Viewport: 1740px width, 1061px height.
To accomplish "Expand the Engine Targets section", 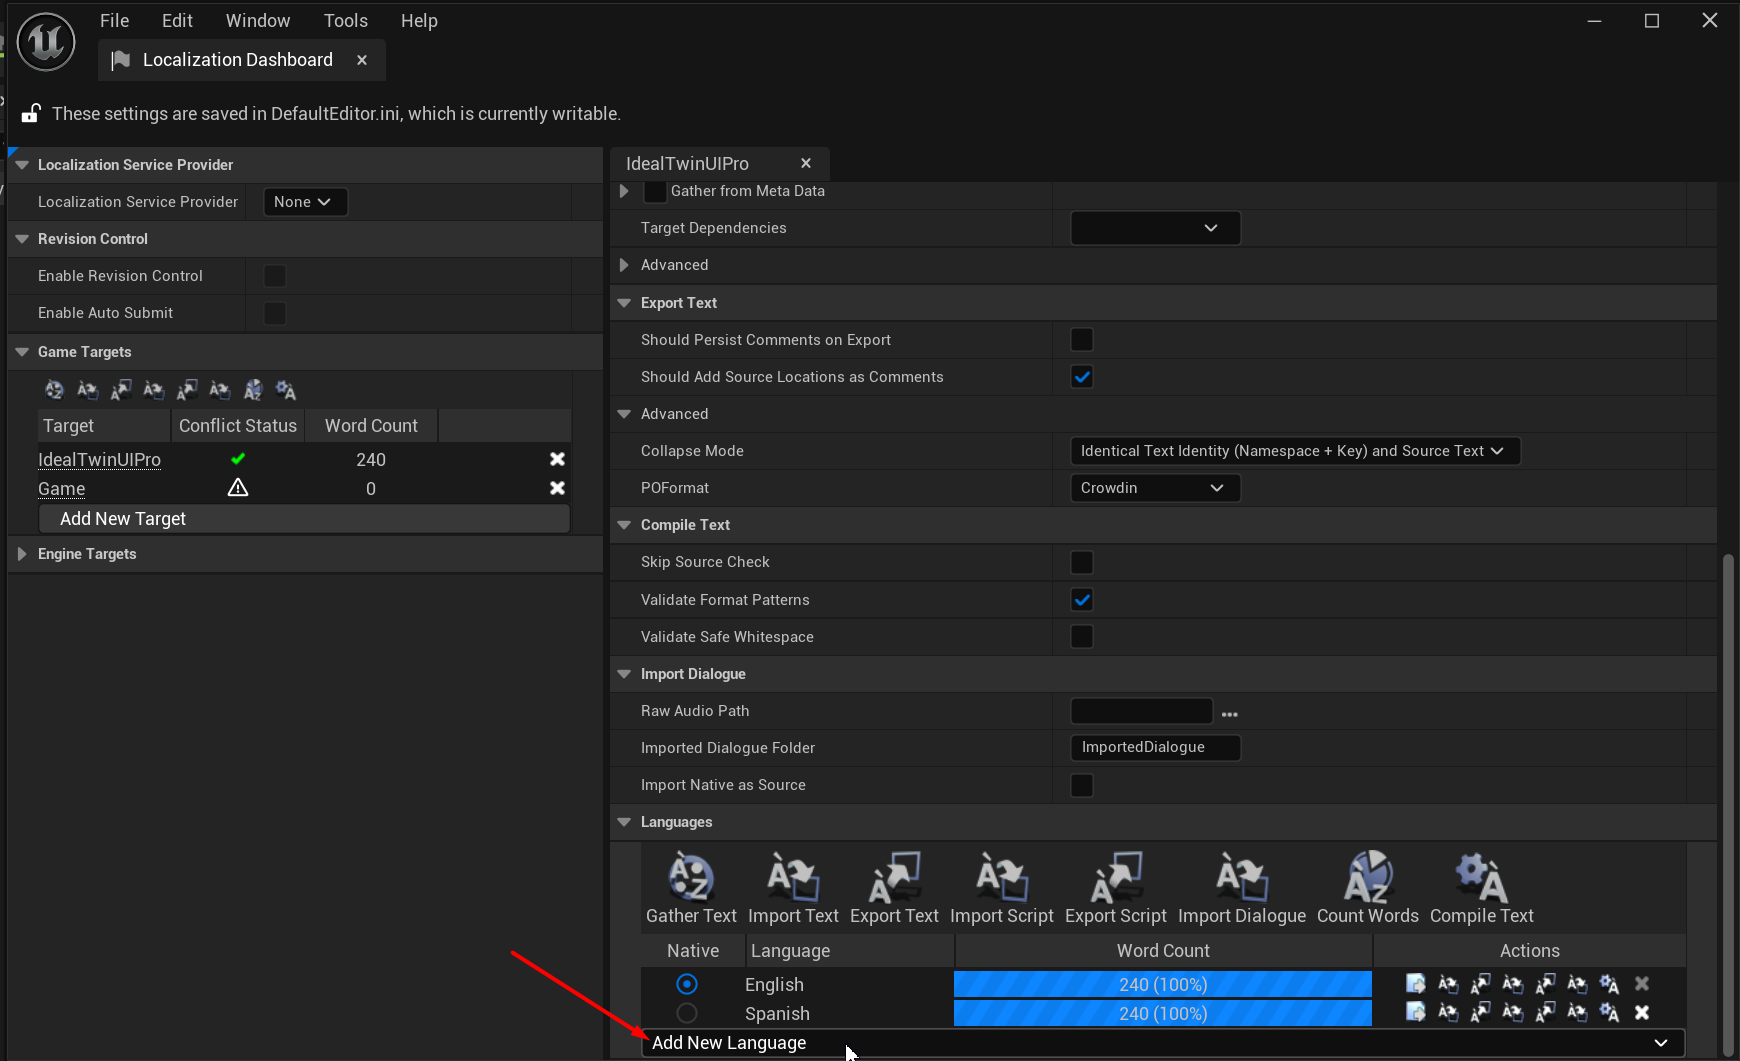I will point(22,554).
